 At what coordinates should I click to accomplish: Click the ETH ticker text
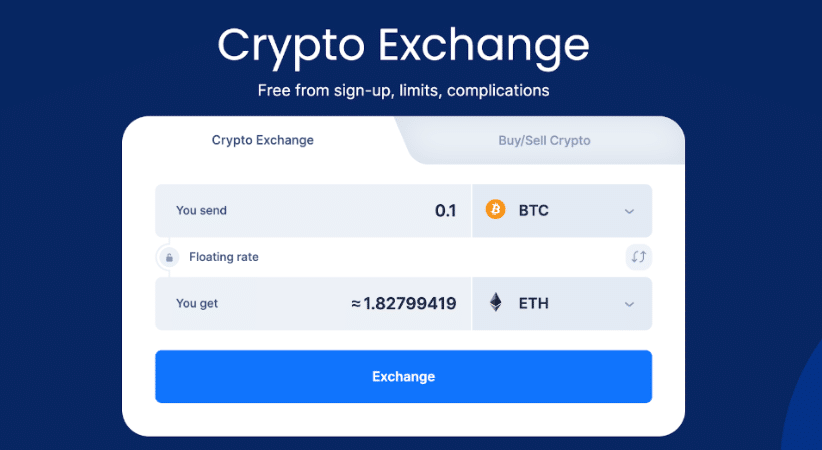[533, 303]
